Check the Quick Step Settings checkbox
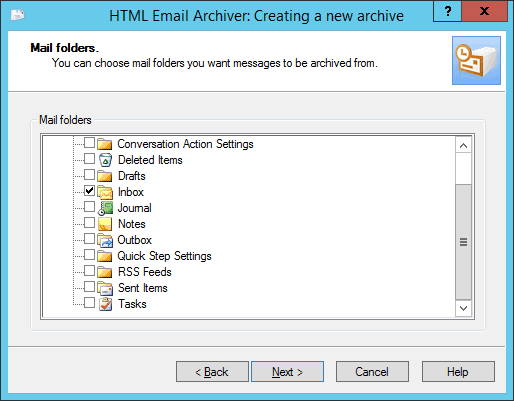This screenshot has height=401, width=514. click(x=89, y=255)
